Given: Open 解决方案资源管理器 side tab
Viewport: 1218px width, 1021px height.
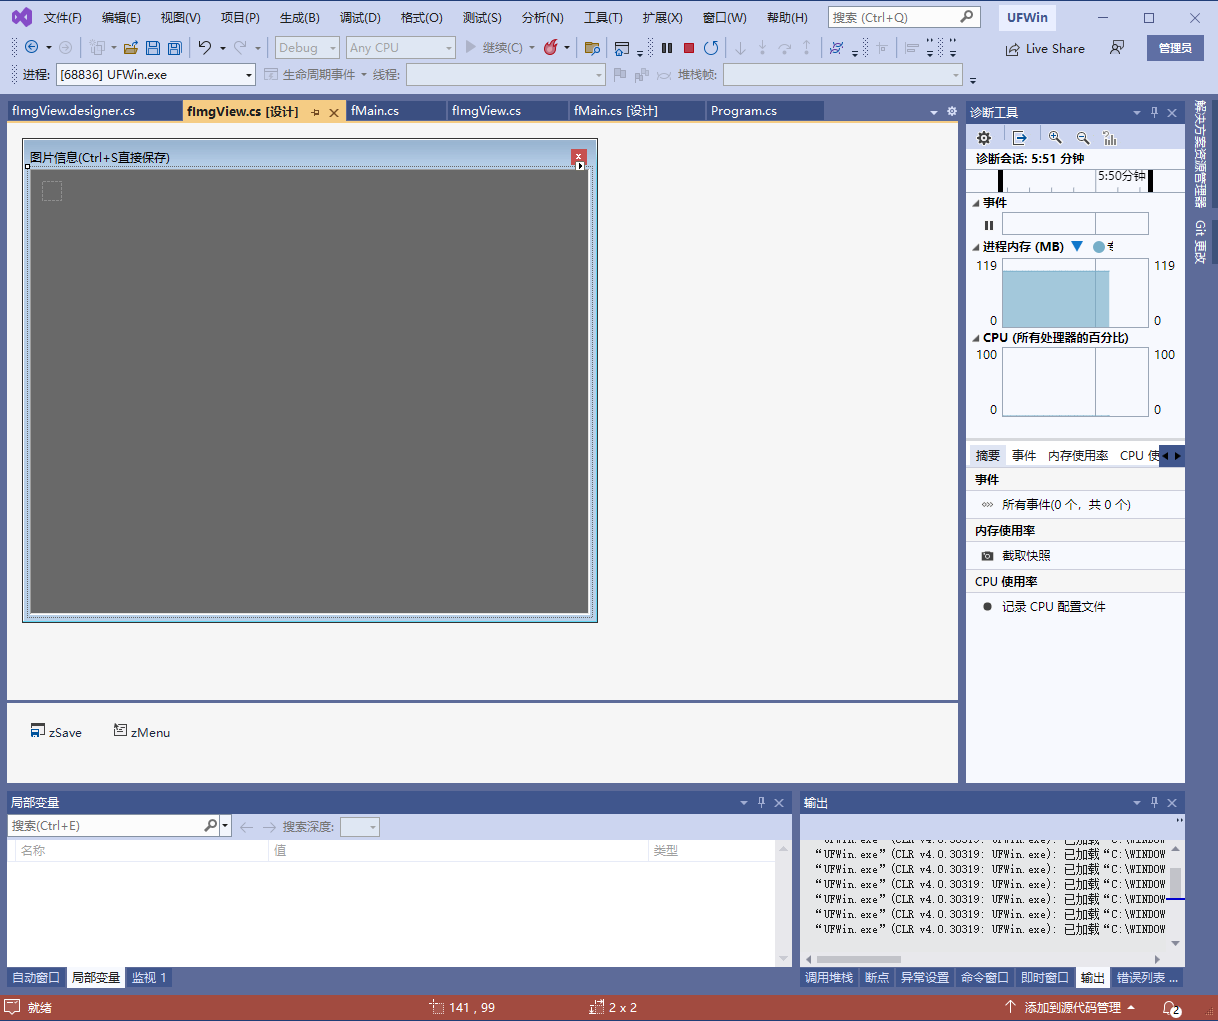Looking at the screenshot, I should pyautogui.click(x=1201, y=153).
